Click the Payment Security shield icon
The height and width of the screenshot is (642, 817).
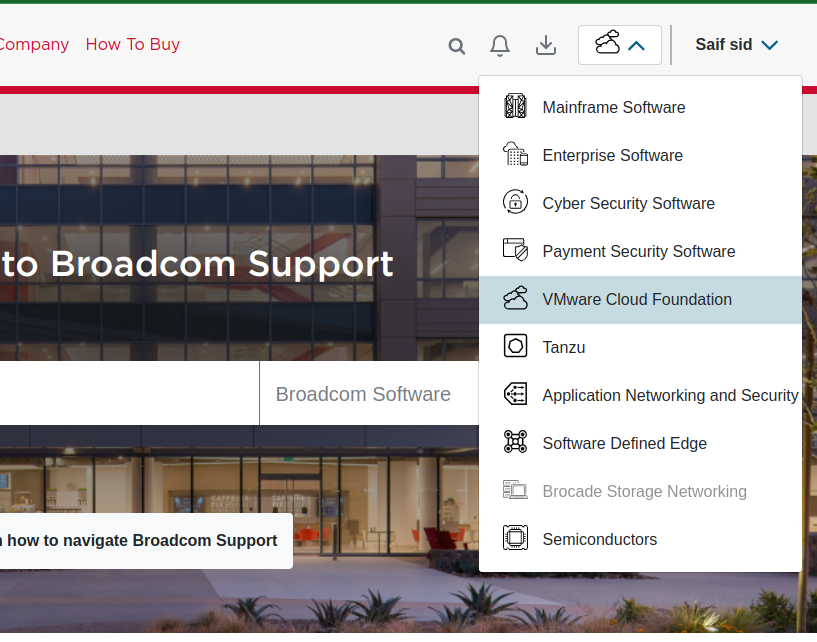pyautogui.click(x=515, y=250)
